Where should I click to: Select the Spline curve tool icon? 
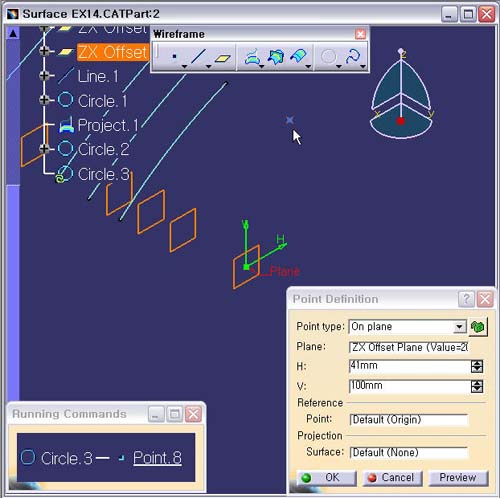(353, 57)
